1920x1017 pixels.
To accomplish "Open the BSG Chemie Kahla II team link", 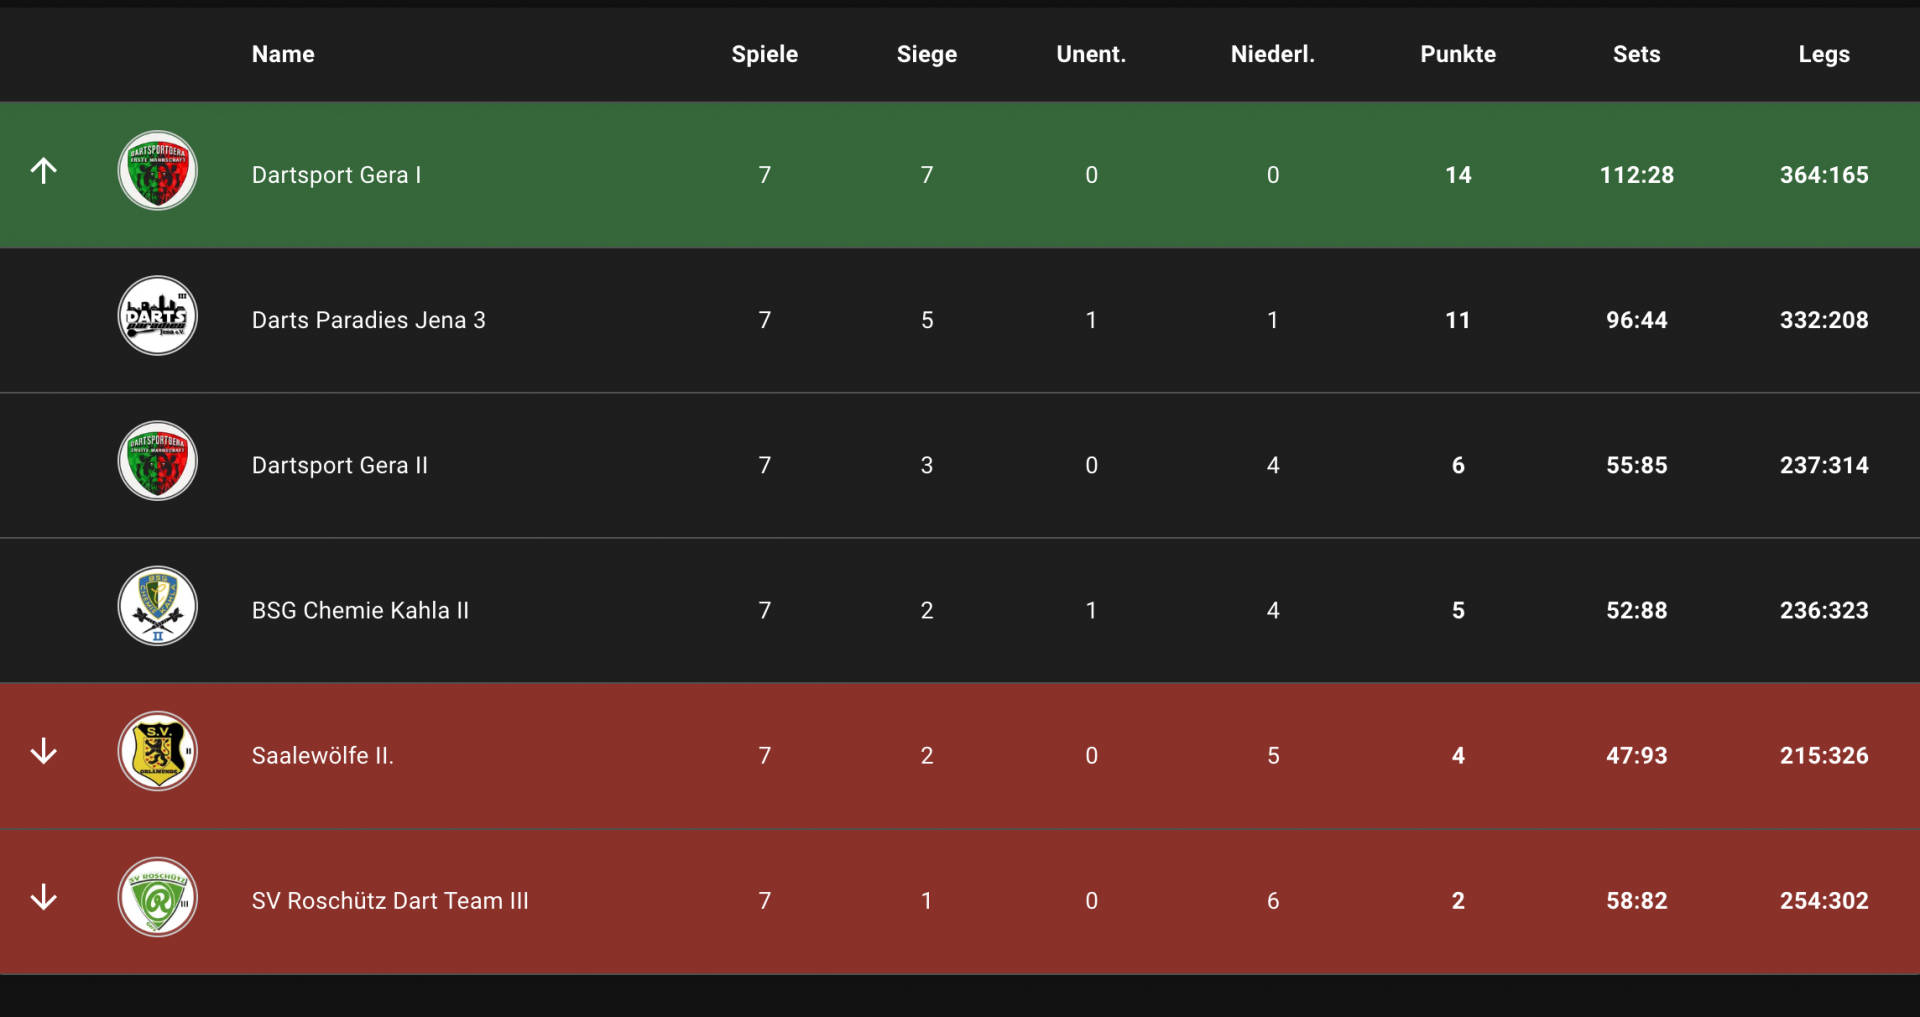I will click(x=360, y=610).
